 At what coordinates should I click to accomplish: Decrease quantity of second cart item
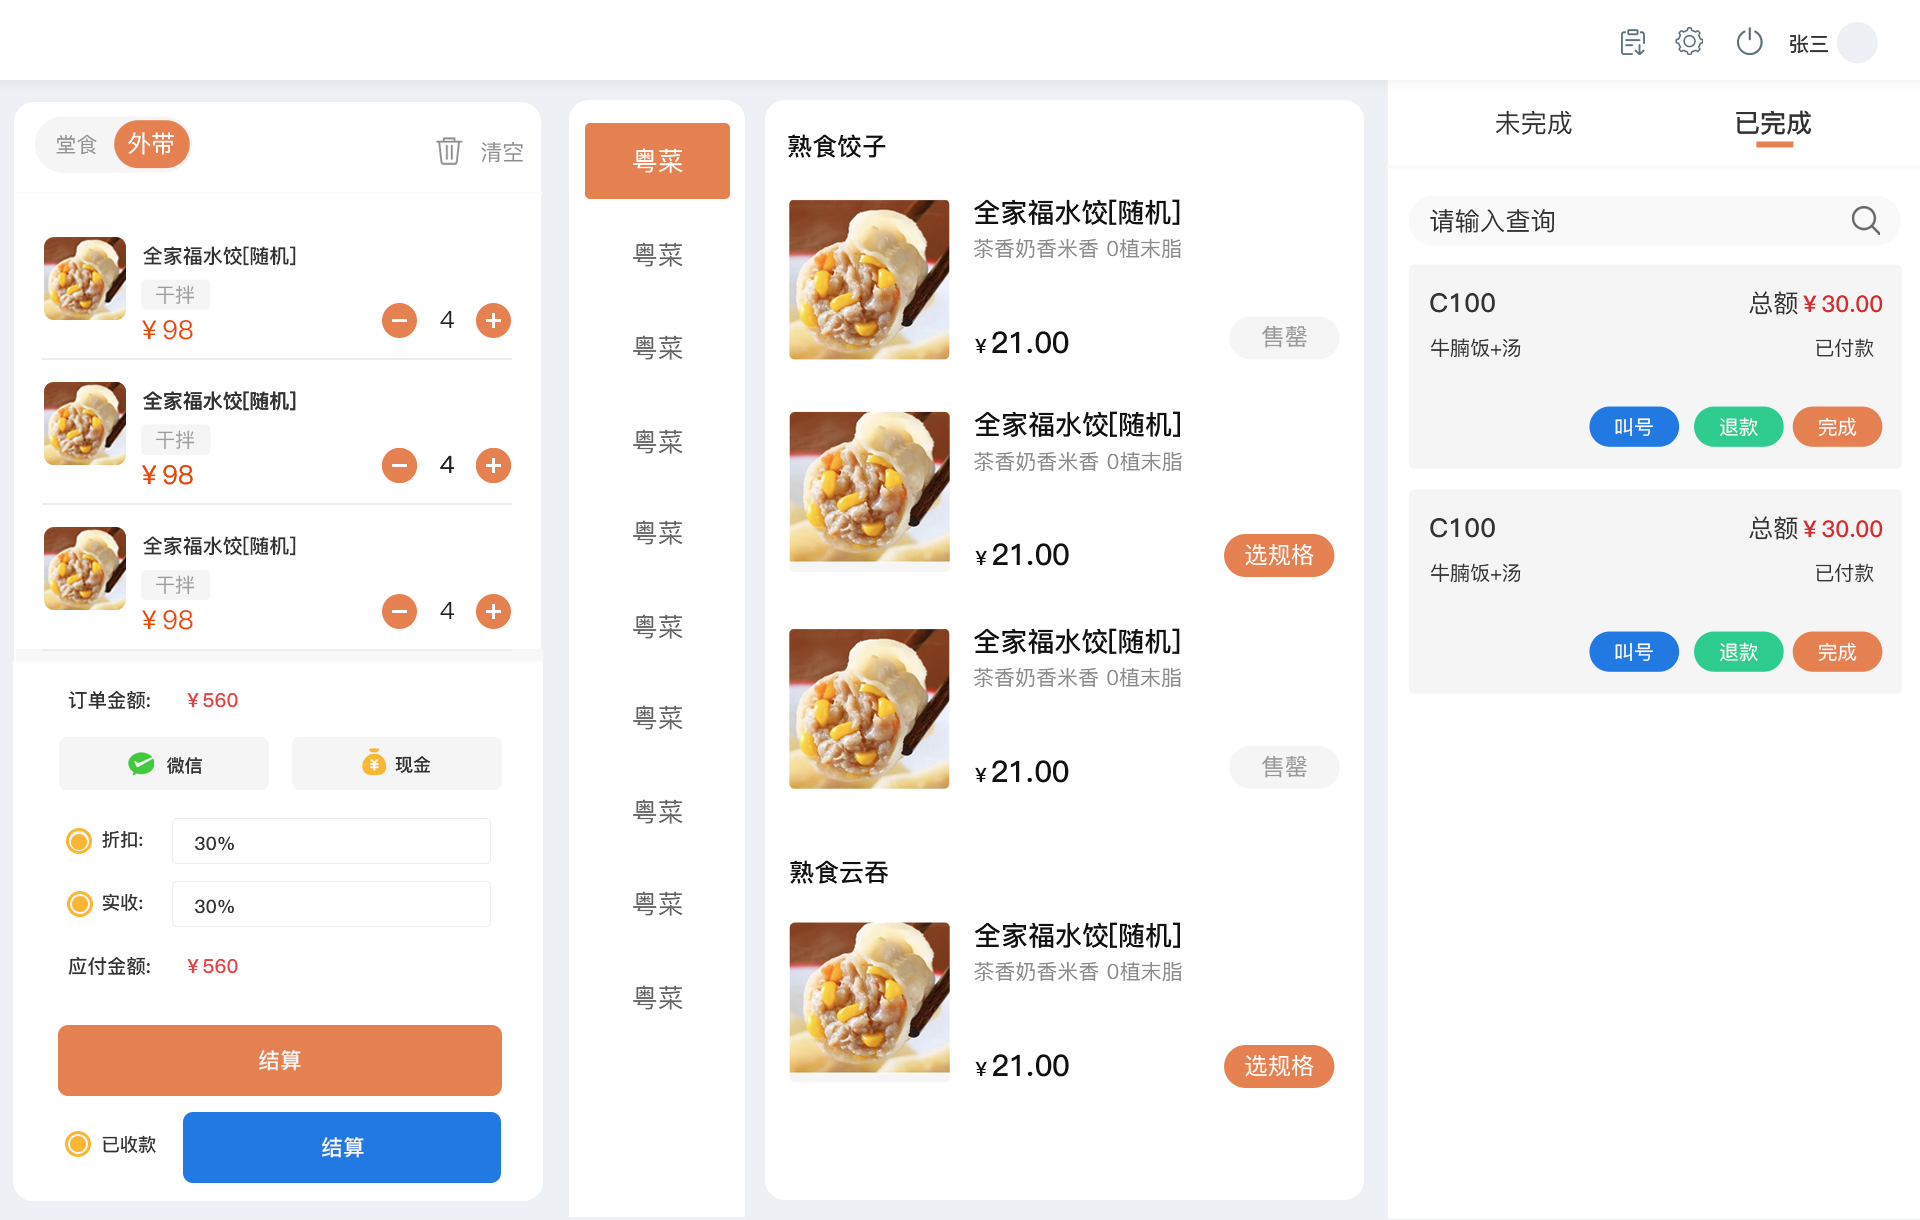tap(399, 465)
